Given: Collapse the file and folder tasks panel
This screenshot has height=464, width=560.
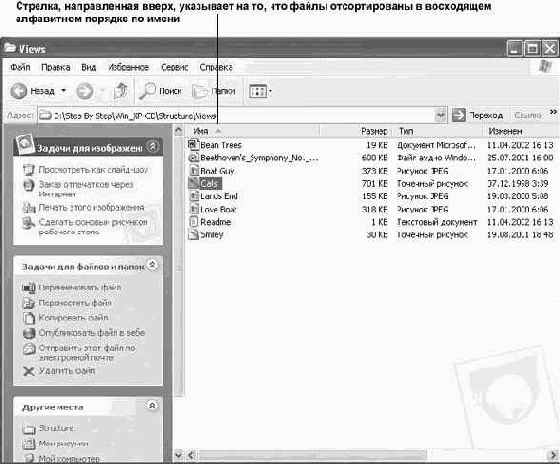Looking at the screenshot, I should [152, 265].
